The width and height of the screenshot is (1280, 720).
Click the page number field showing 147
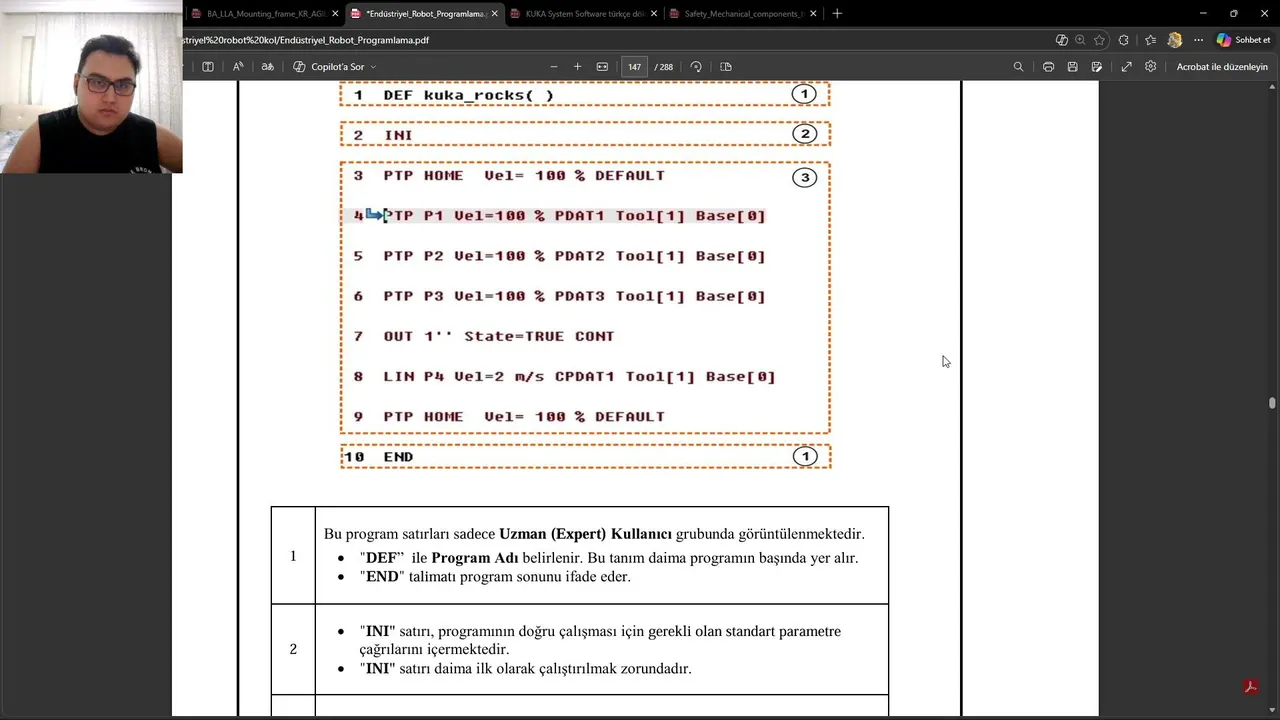point(634,67)
